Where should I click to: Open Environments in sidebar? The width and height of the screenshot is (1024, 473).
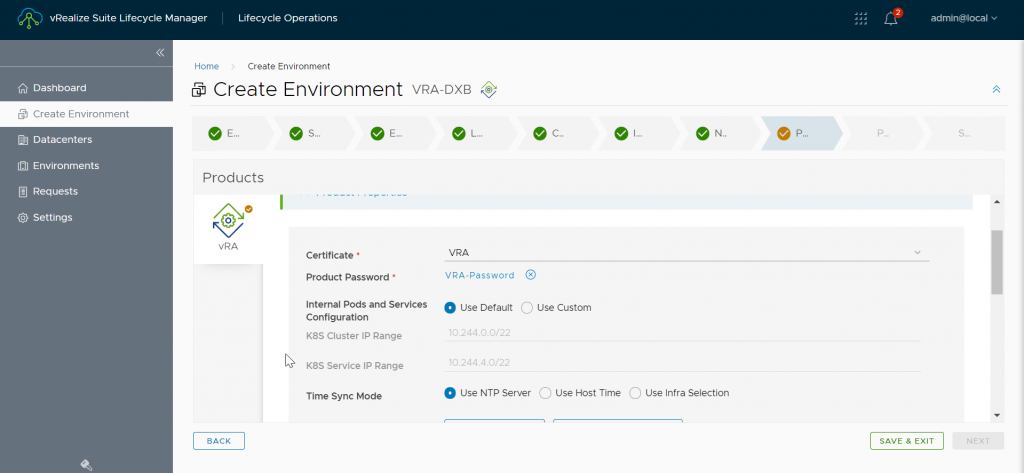click(86, 165)
